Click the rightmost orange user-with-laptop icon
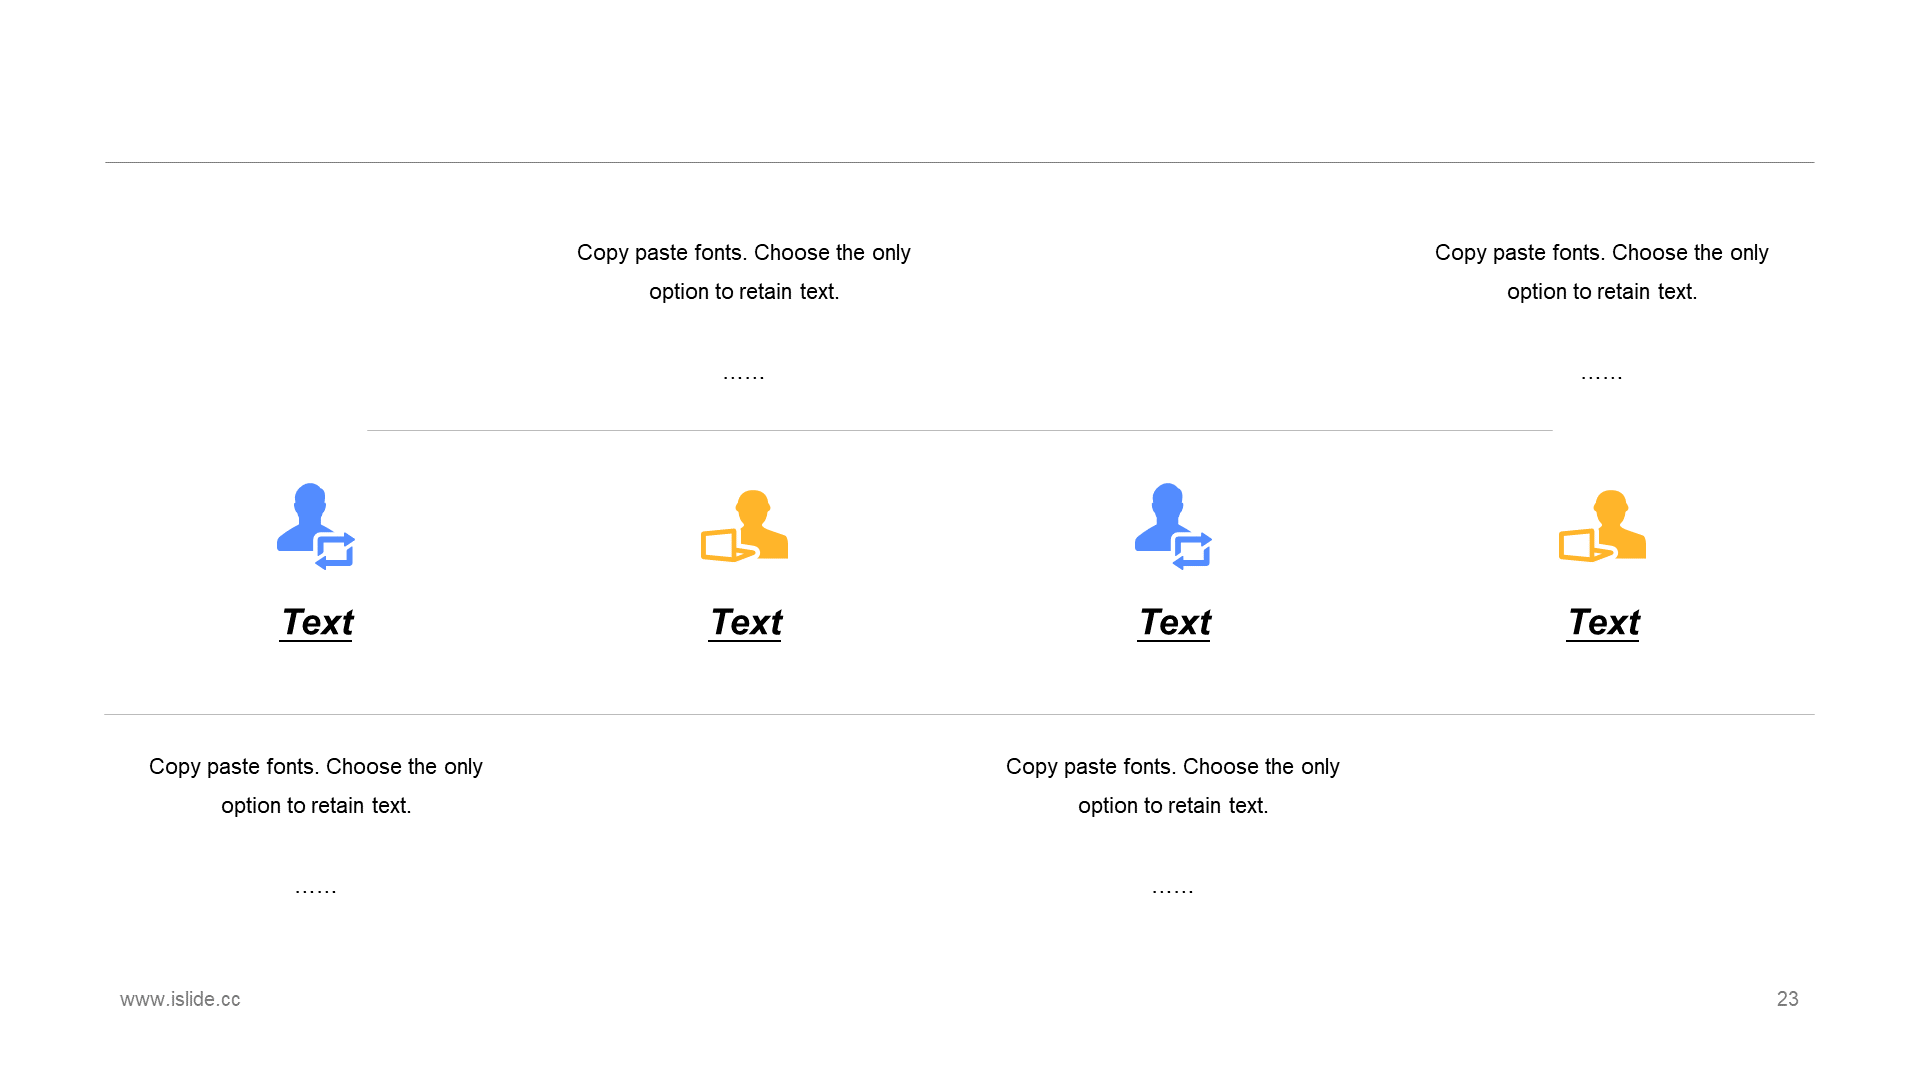 1602,526
